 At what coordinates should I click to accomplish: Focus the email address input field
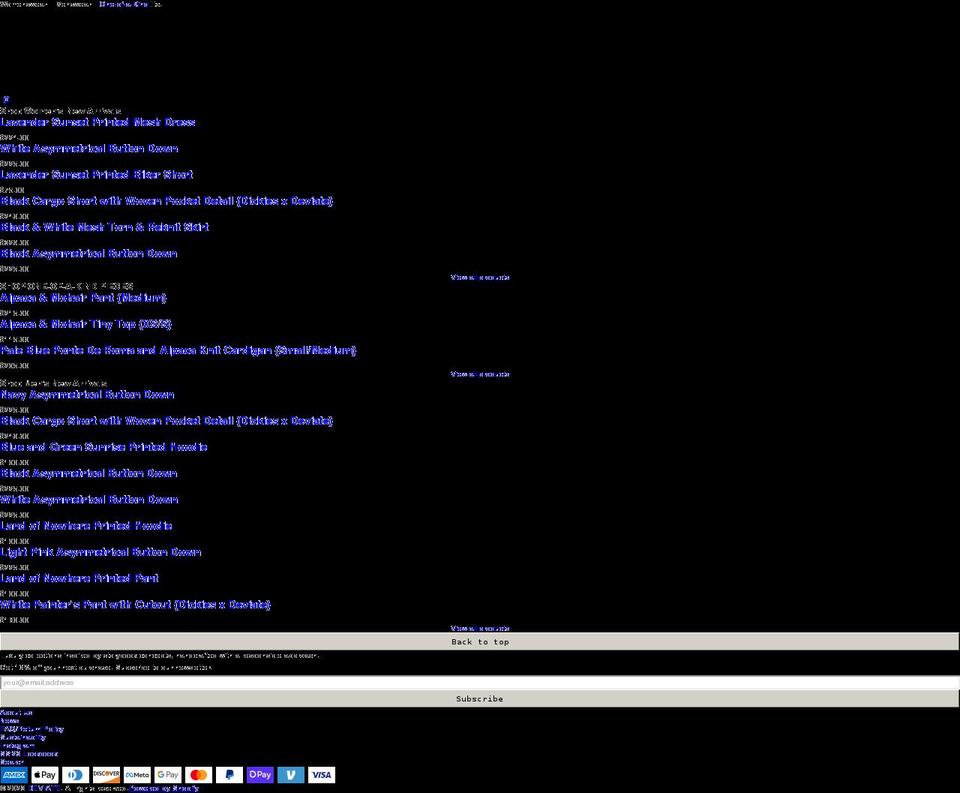coord(480,682)
